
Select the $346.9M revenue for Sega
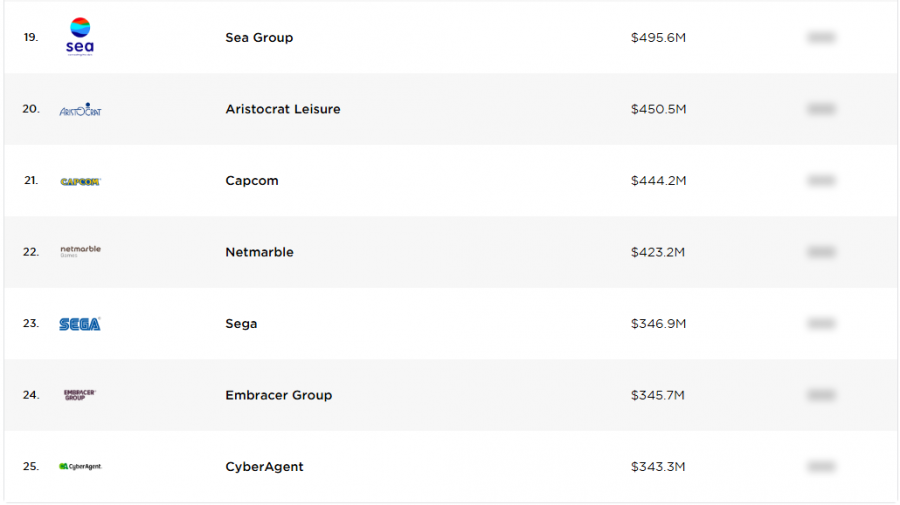point(658,324)
